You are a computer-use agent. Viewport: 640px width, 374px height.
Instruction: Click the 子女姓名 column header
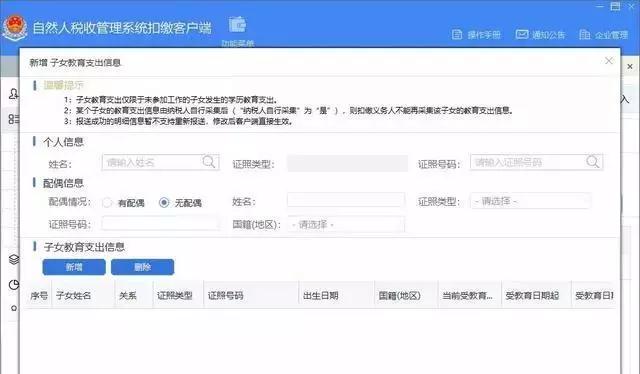tap(83, 295)
